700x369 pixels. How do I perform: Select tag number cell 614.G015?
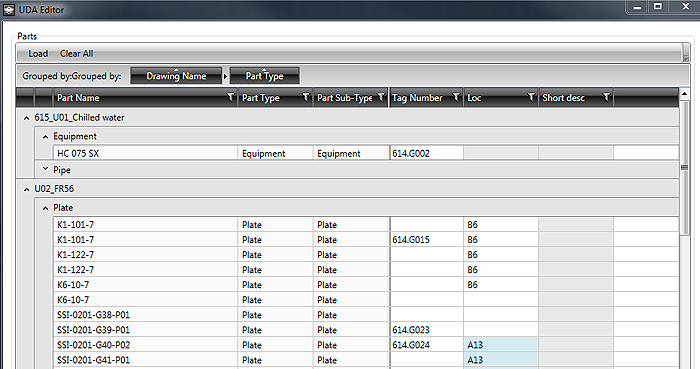click(426, 240)
